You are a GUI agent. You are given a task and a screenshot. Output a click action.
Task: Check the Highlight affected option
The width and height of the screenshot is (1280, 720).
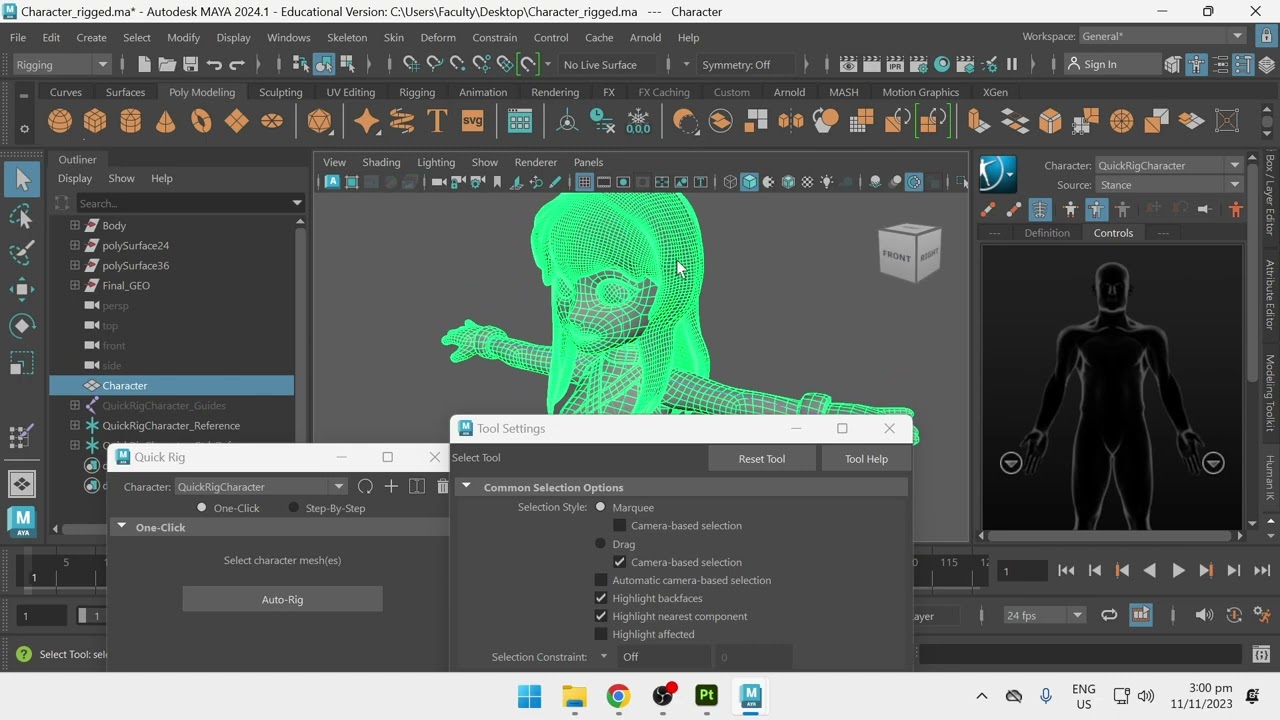pyautogui.click(x=601, y=634)
